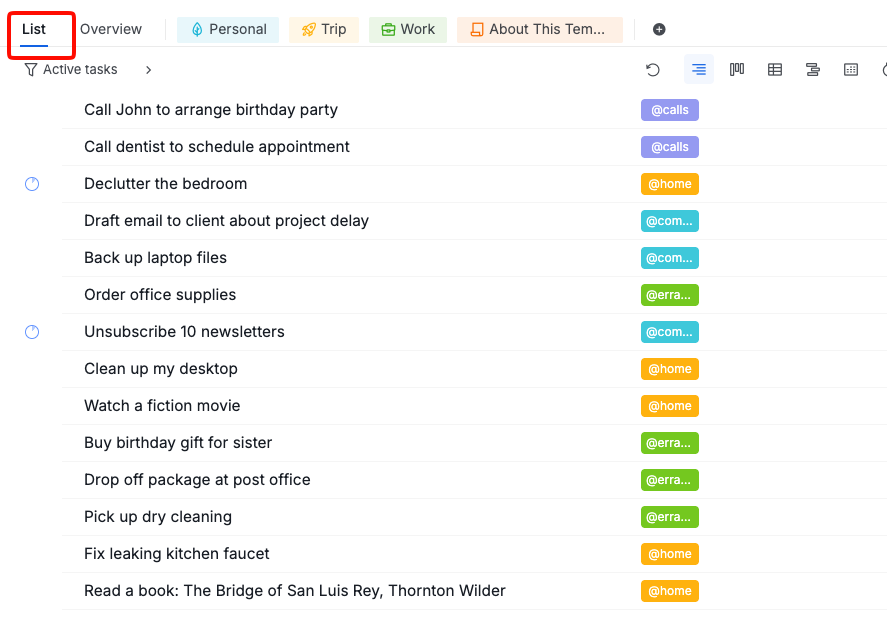Viewport: 887px width, 621px height.
Task: Click @erra... tag on Drop off package row
Action: pos(670,480)
